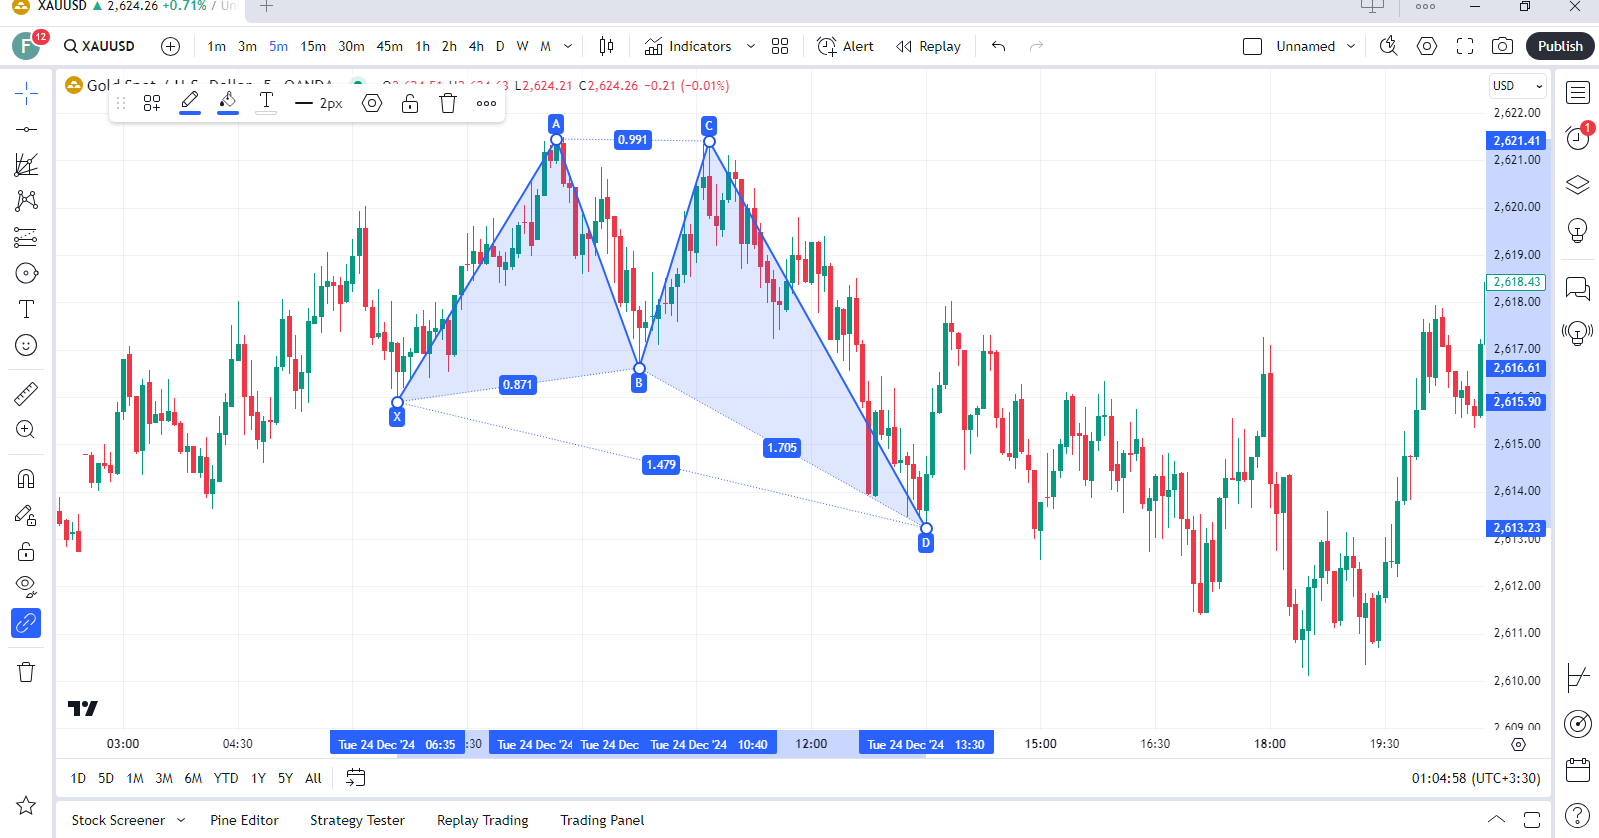
Task: Open the USD currency dropdown
Action: (1518, 86)
